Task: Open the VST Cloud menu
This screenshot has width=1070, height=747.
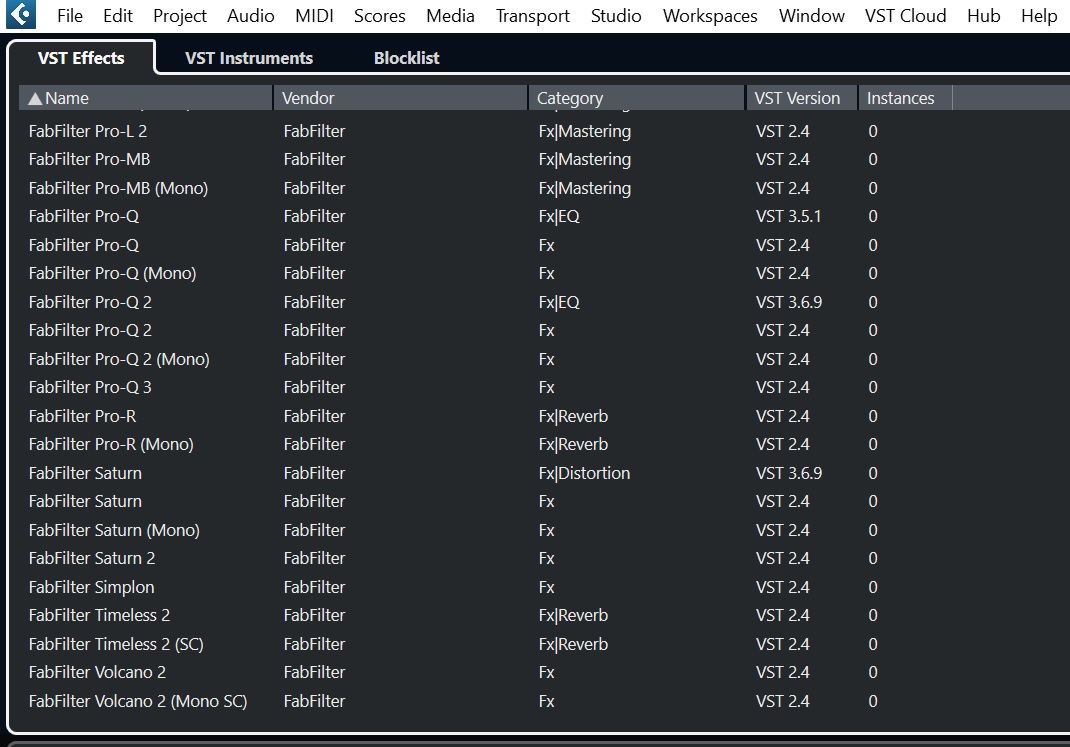Action: [905, 16]
